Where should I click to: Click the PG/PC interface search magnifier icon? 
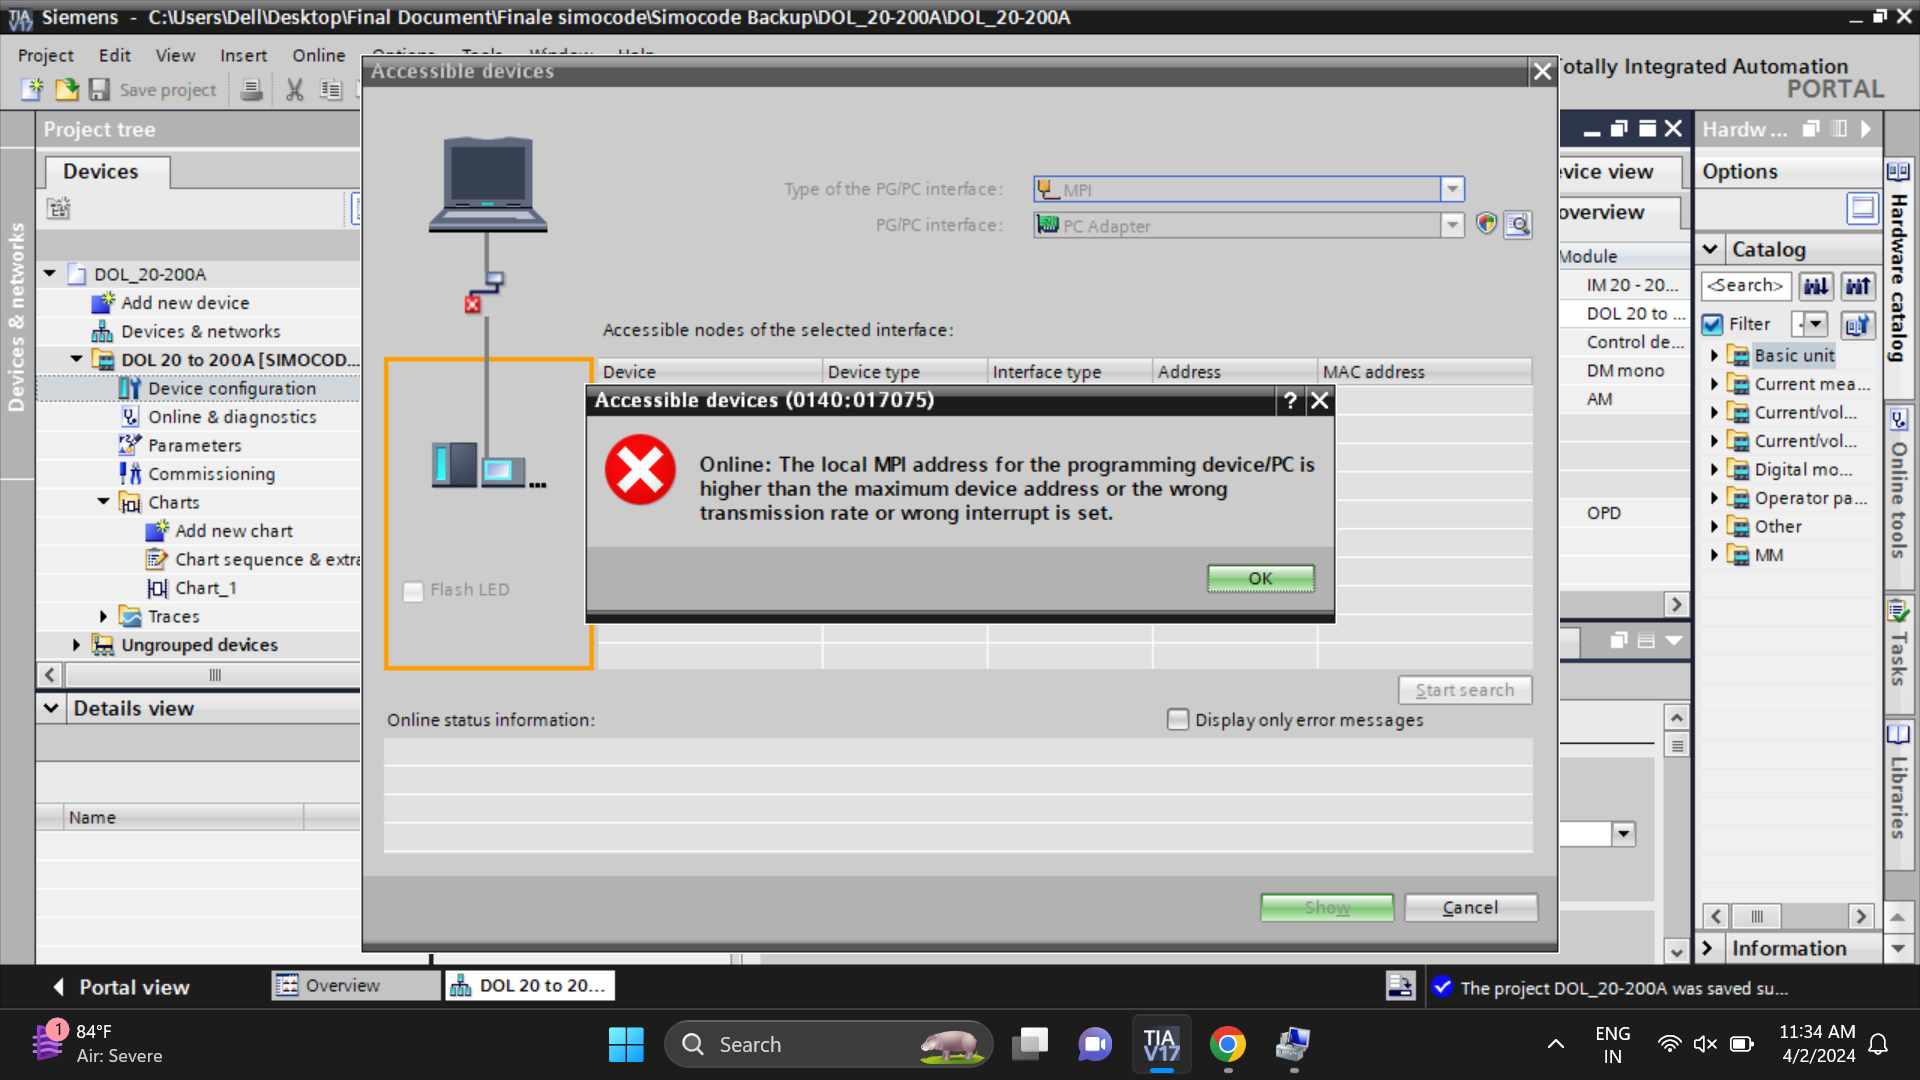click(x=1518, y=225)
